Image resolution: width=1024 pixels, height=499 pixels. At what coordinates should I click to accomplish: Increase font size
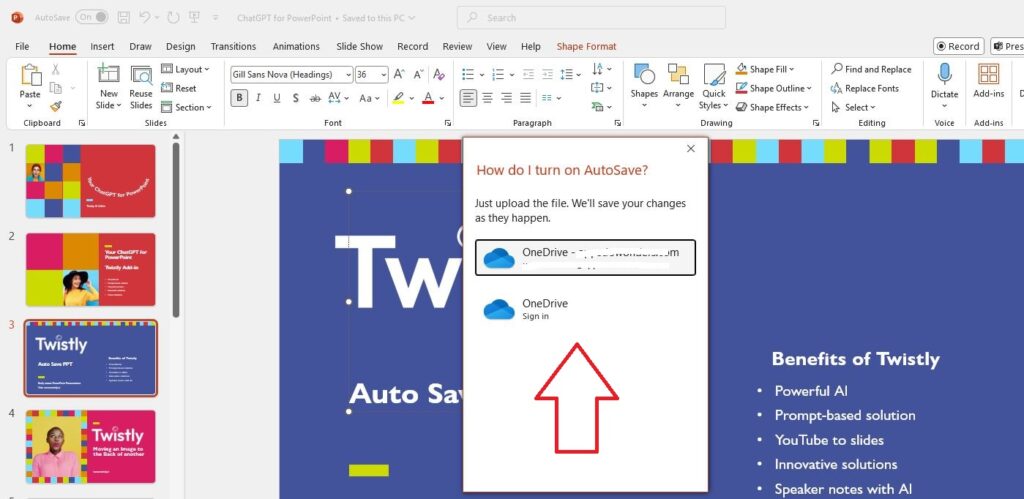(399, 74)
